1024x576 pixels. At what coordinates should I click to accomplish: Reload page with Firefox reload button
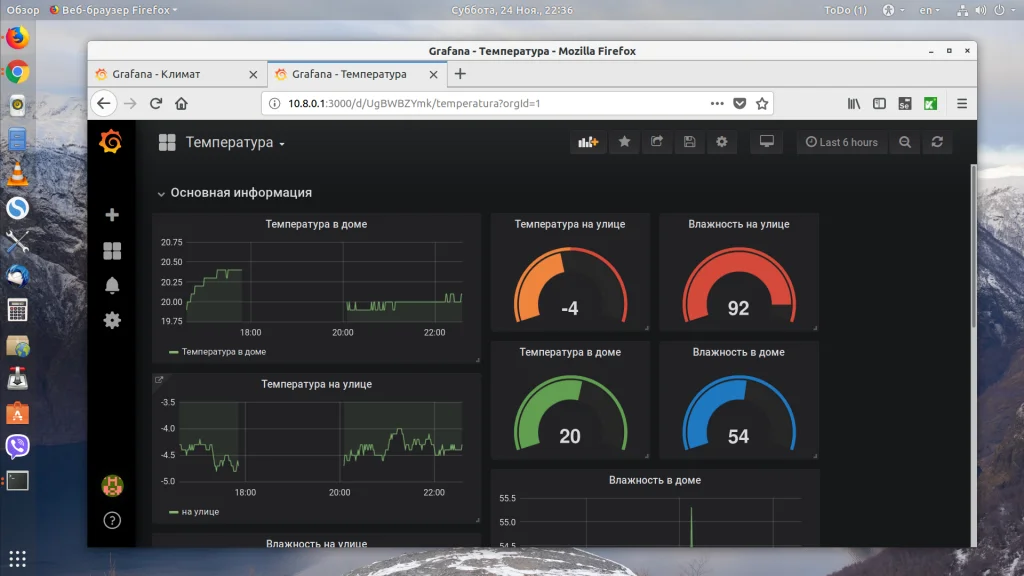pyautogui.click(x=155, y=103)
